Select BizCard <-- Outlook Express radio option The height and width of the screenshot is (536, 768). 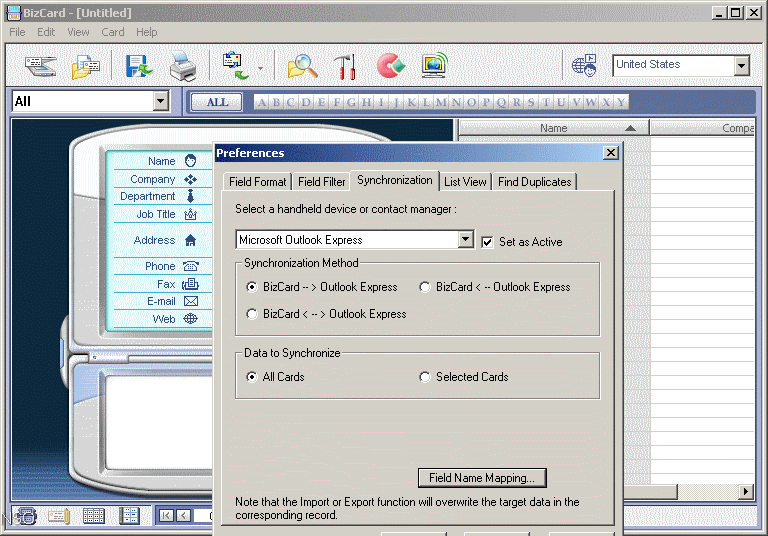pos(425,287)
